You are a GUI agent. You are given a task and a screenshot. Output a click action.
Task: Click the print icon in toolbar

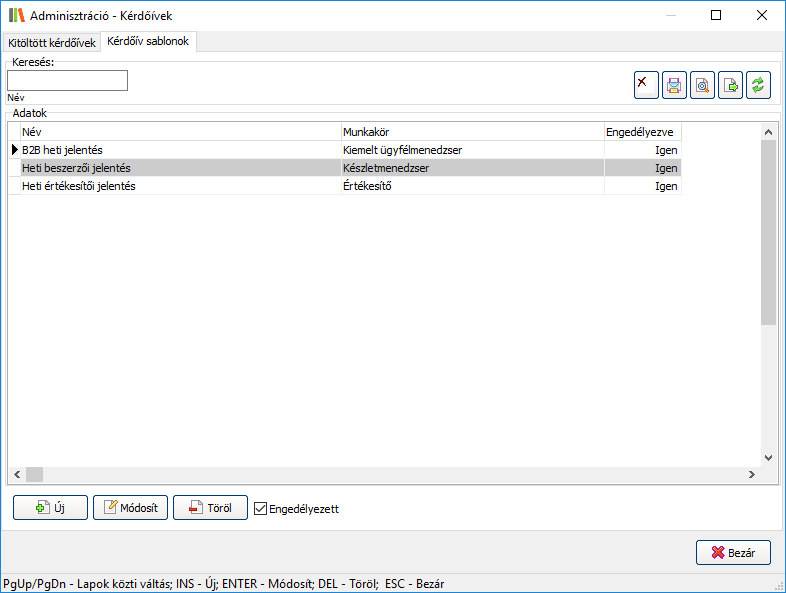tap(674, 86)
